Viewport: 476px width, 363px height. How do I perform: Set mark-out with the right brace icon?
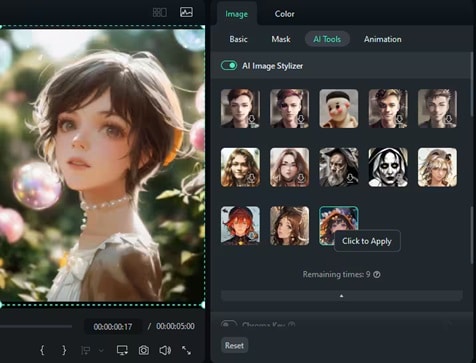(x=64, y=350)
